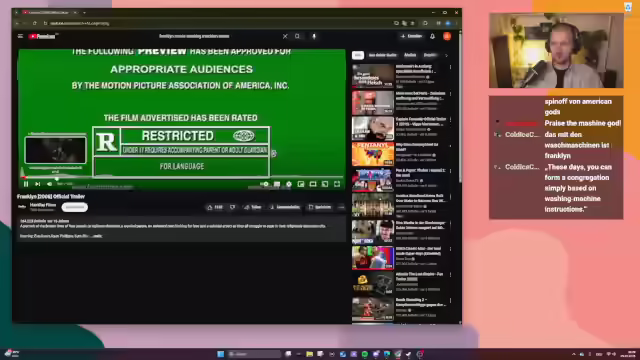This screenshot has height=360, width=640.
Task: Go to YouTube Premium home logo
Action: click(42, 36)
